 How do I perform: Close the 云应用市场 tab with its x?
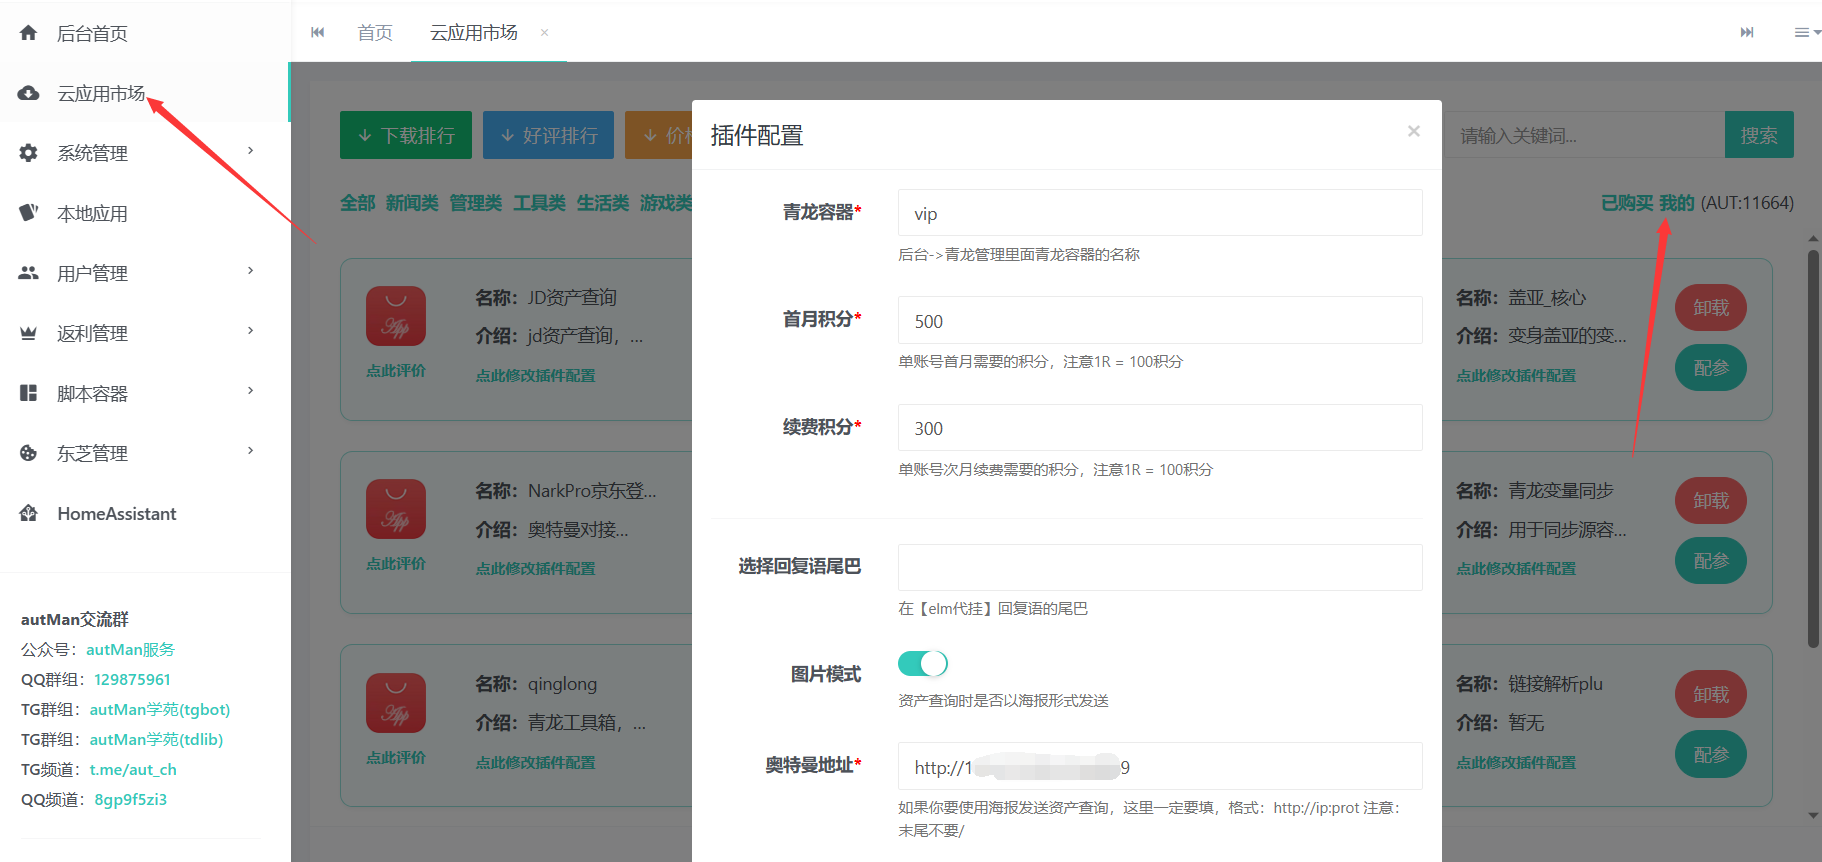click(x=544, y=32)
